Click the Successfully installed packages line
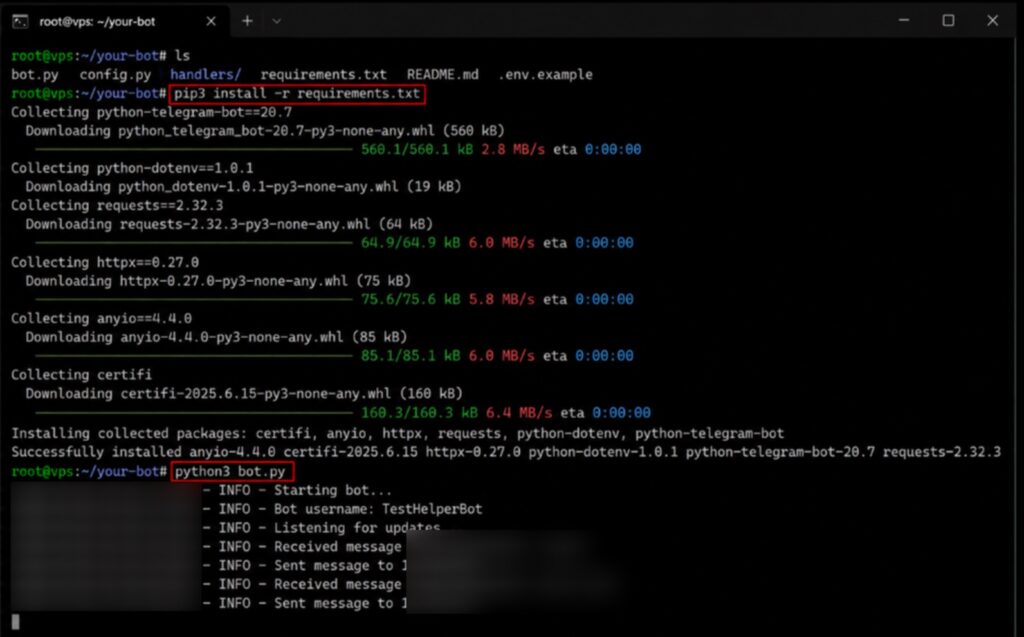This screenshot has width=1024, height=637. [505, 452]
